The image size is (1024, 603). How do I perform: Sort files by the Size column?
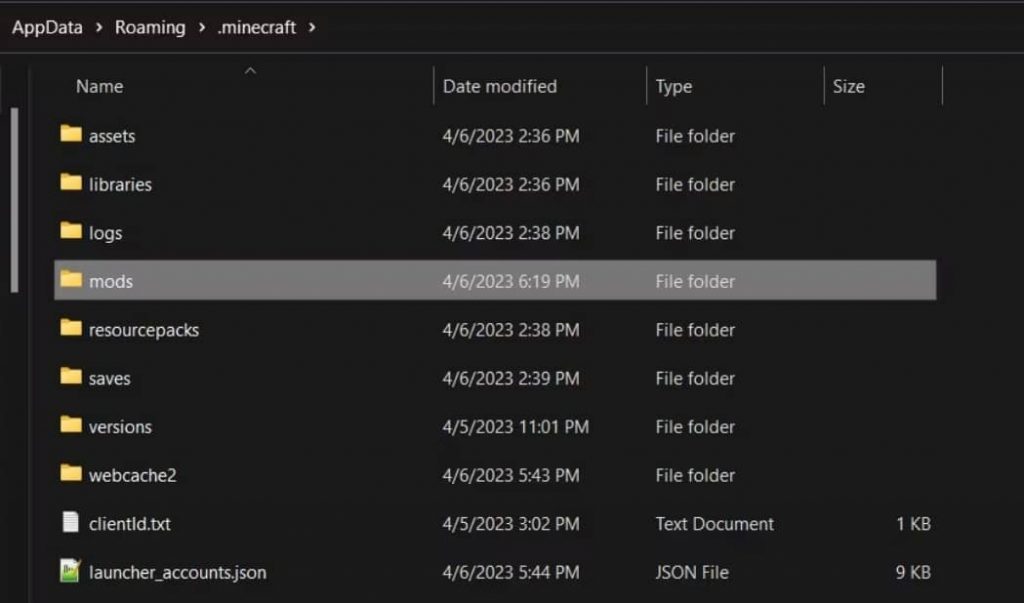(849, 86)
